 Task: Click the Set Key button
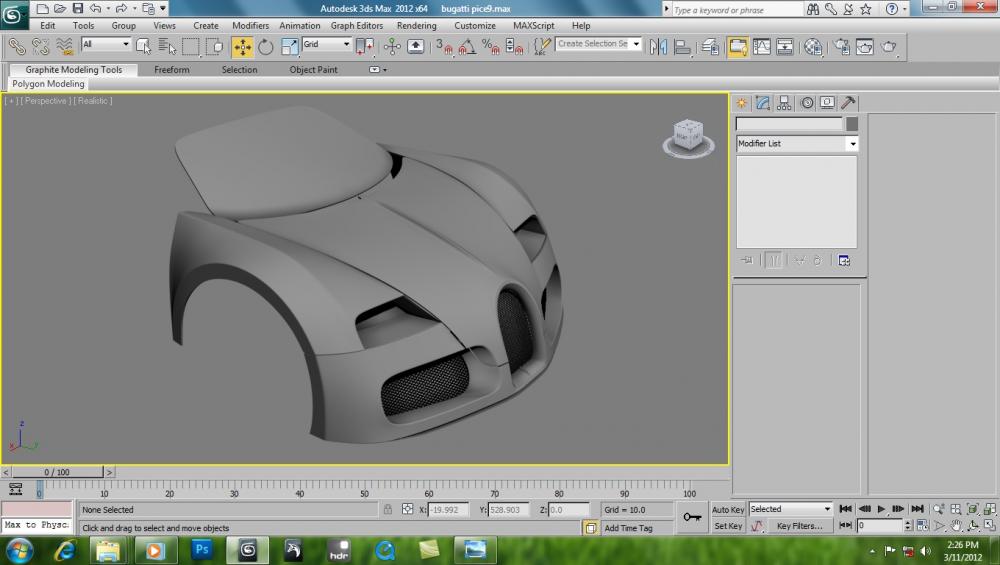tap(728, 526)
